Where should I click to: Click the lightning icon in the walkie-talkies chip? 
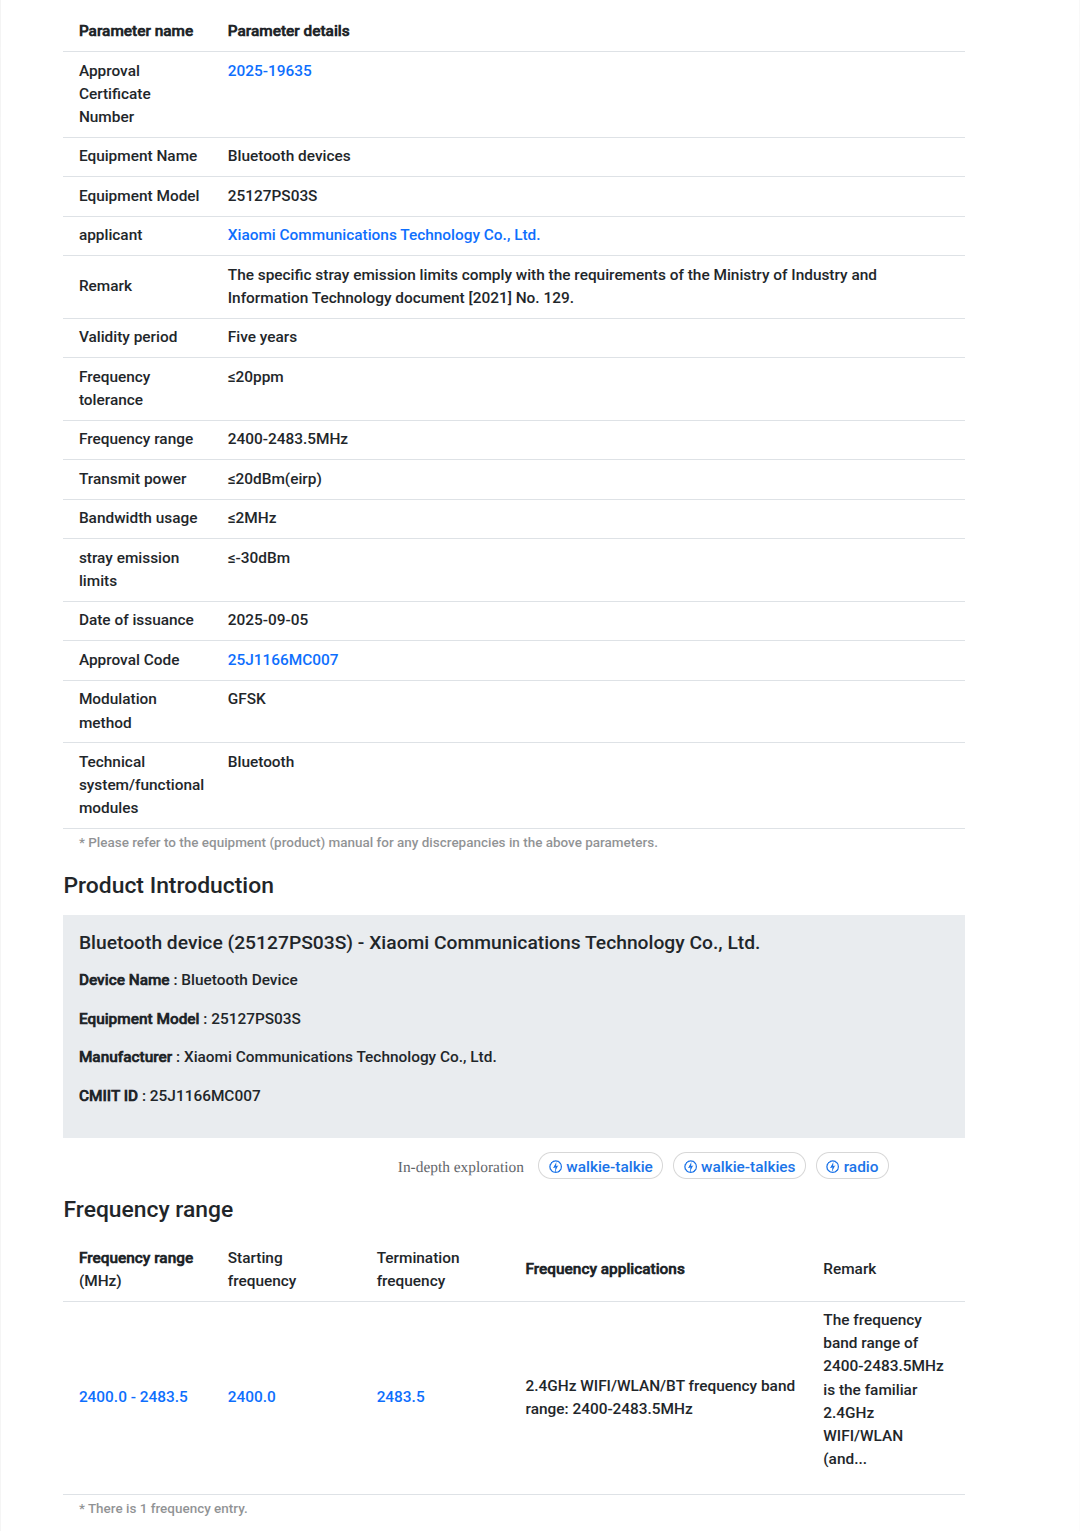(690, 1167)
